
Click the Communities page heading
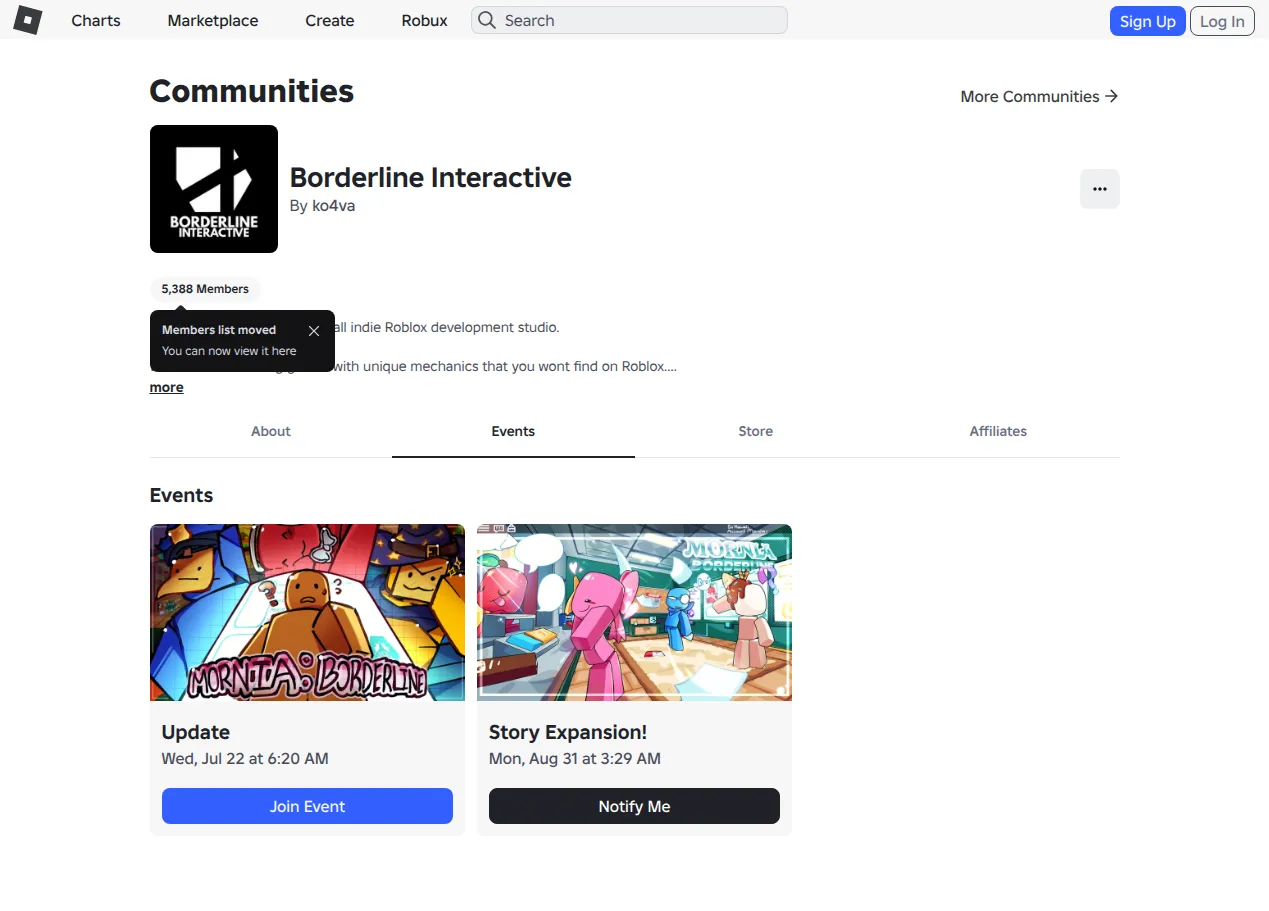tap(252, 91)
